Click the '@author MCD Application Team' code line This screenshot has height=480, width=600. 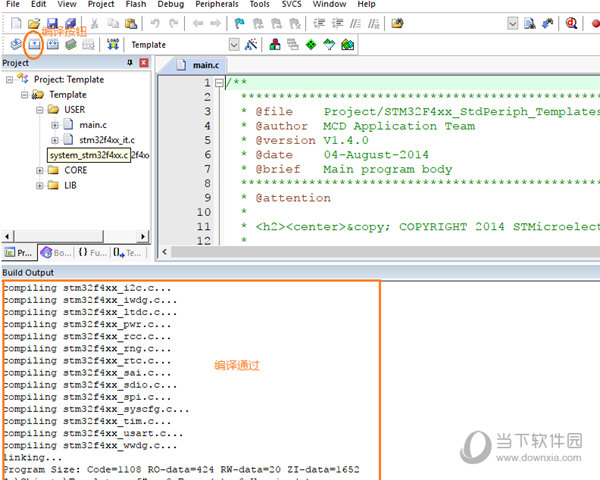click(358, 126)
